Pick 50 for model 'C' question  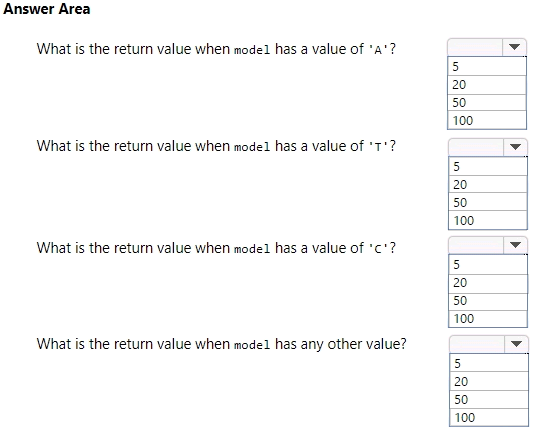coord(488,301)
